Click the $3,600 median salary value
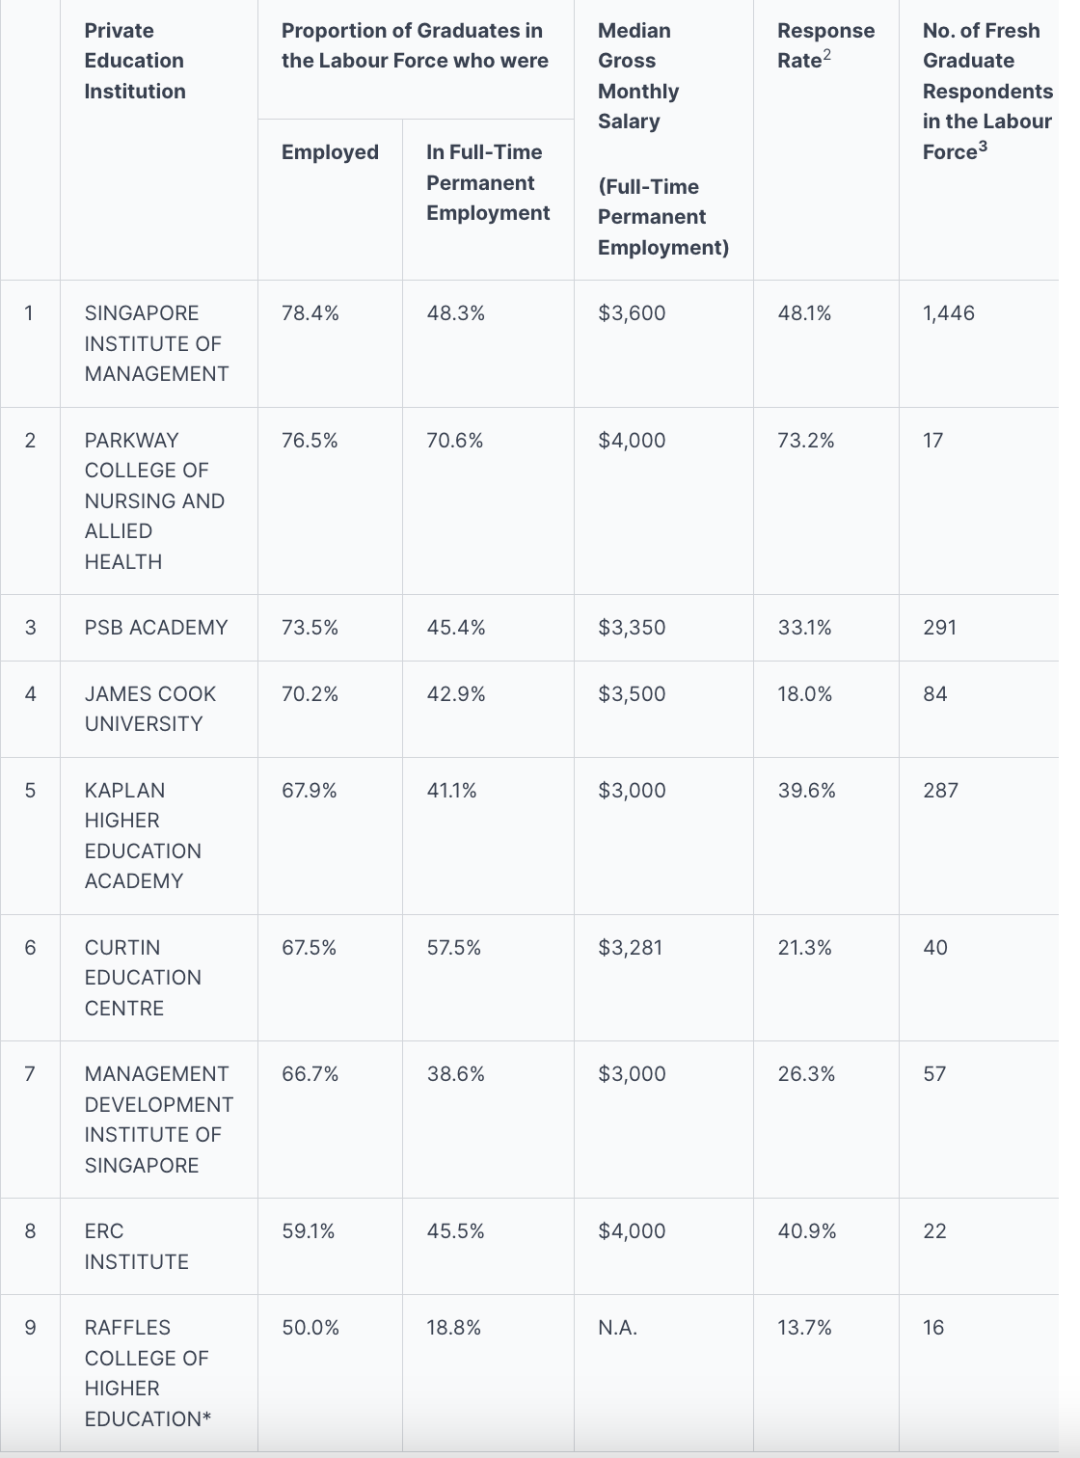Image resolution: width=1080 pixels, height=1458 pixels. click(x=632, y=313)
